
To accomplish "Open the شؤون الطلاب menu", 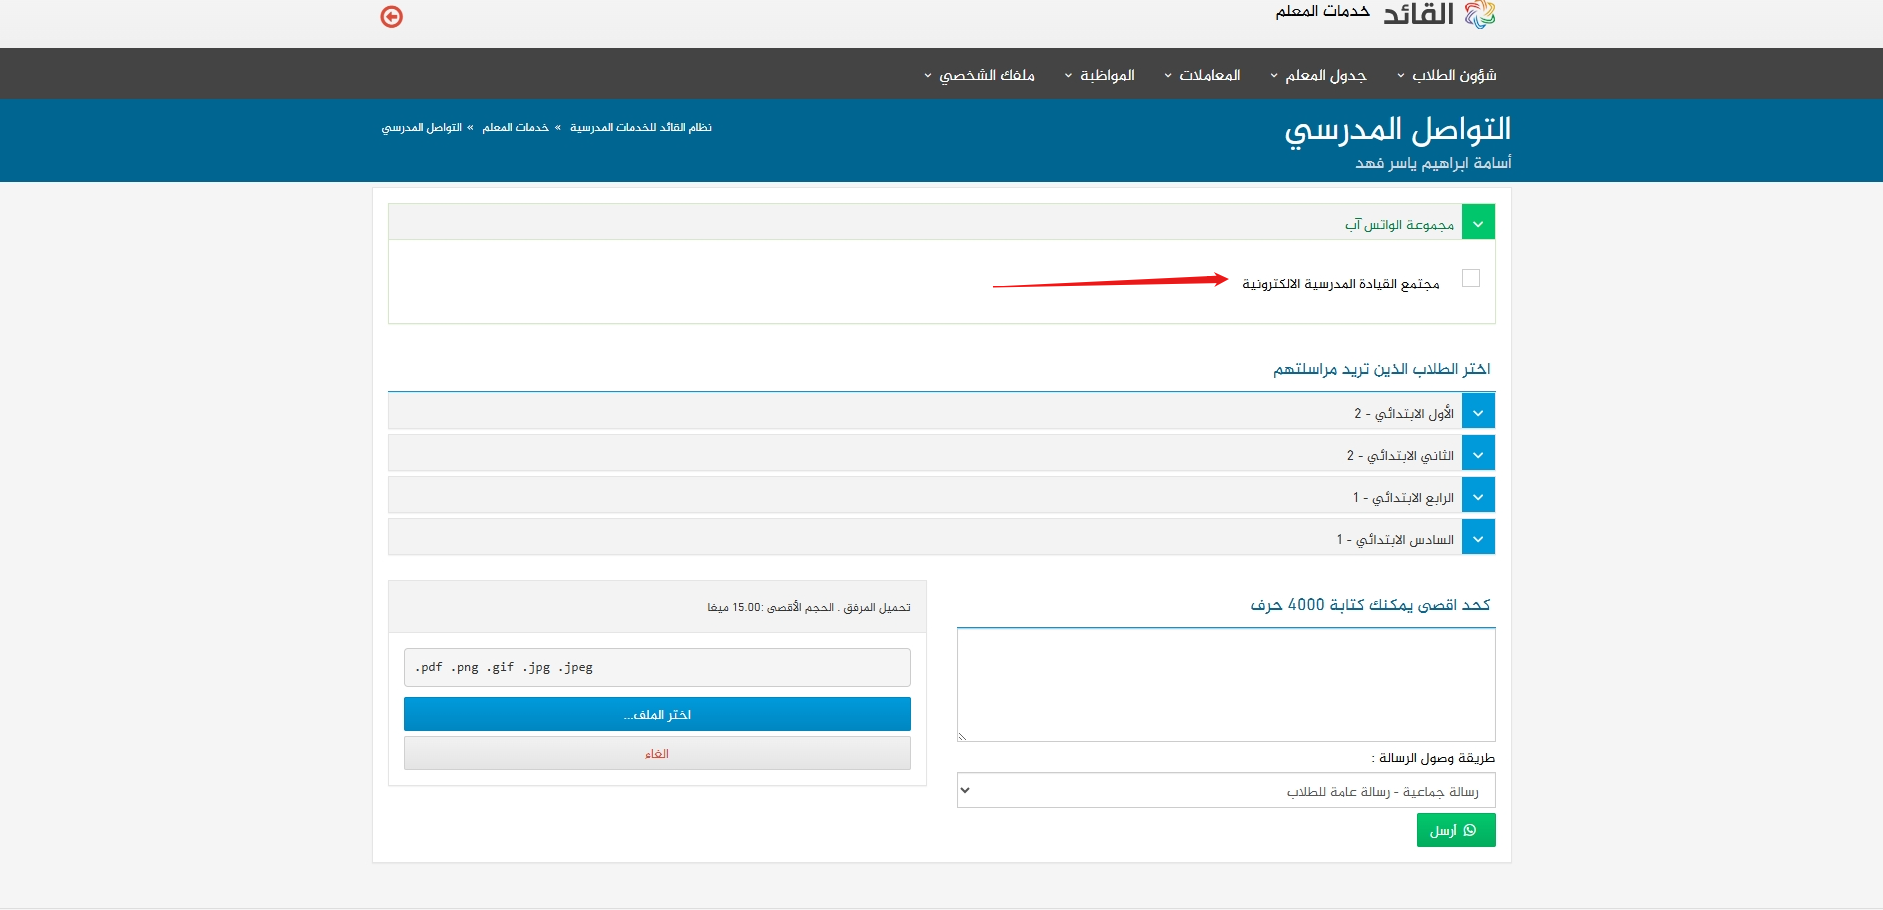I will 1447,75.
